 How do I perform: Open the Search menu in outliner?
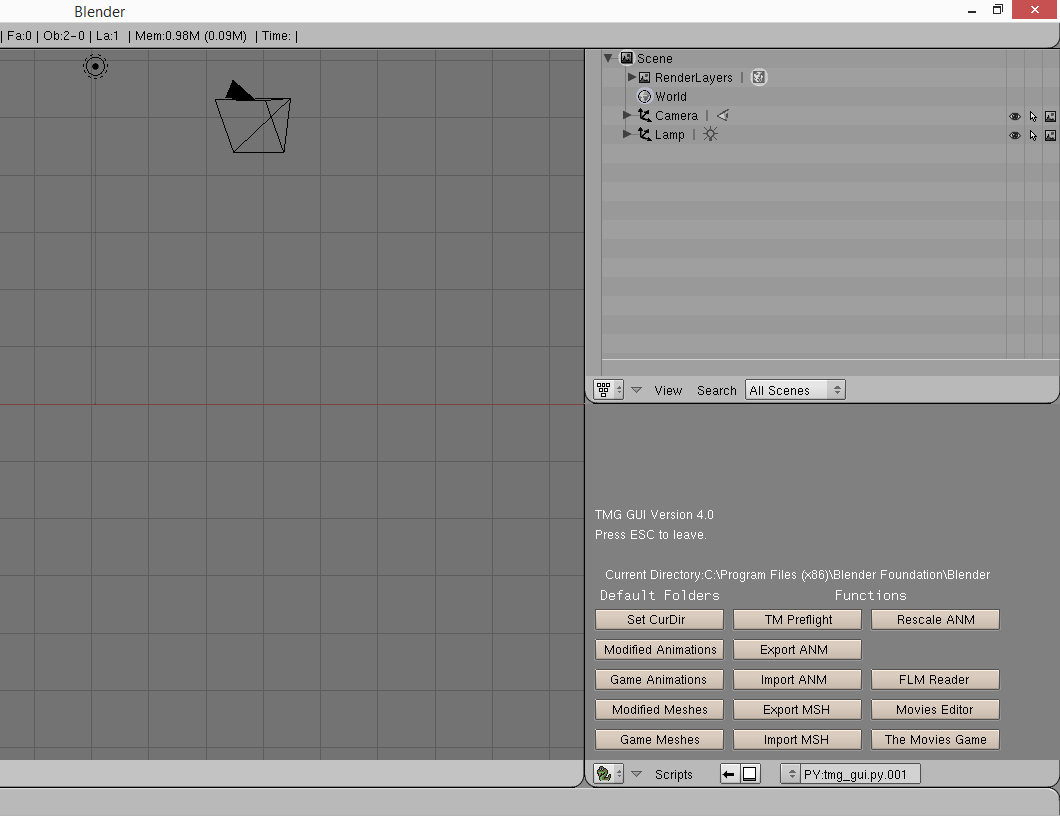[x=717, y=391]
